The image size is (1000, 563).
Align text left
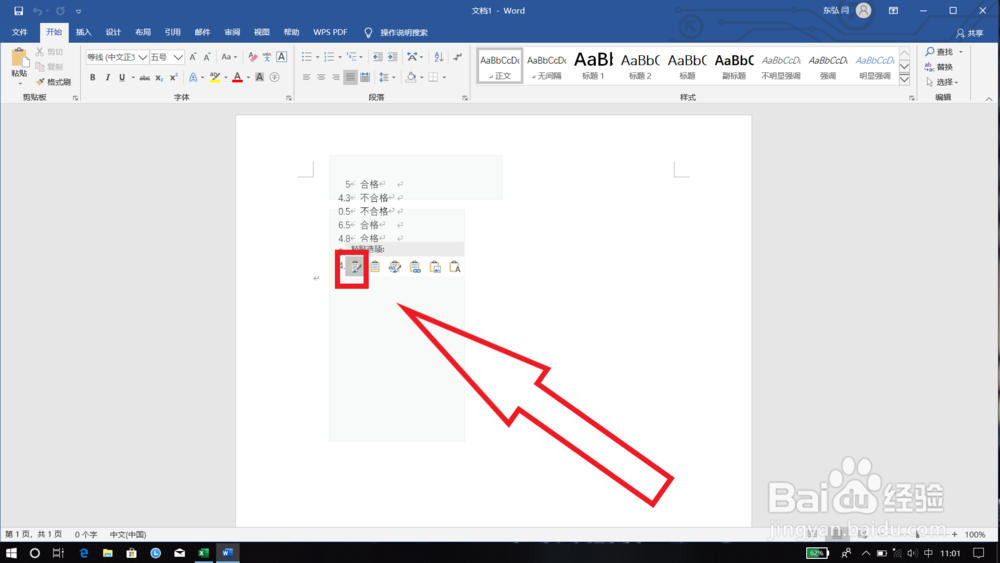[307, 78]
